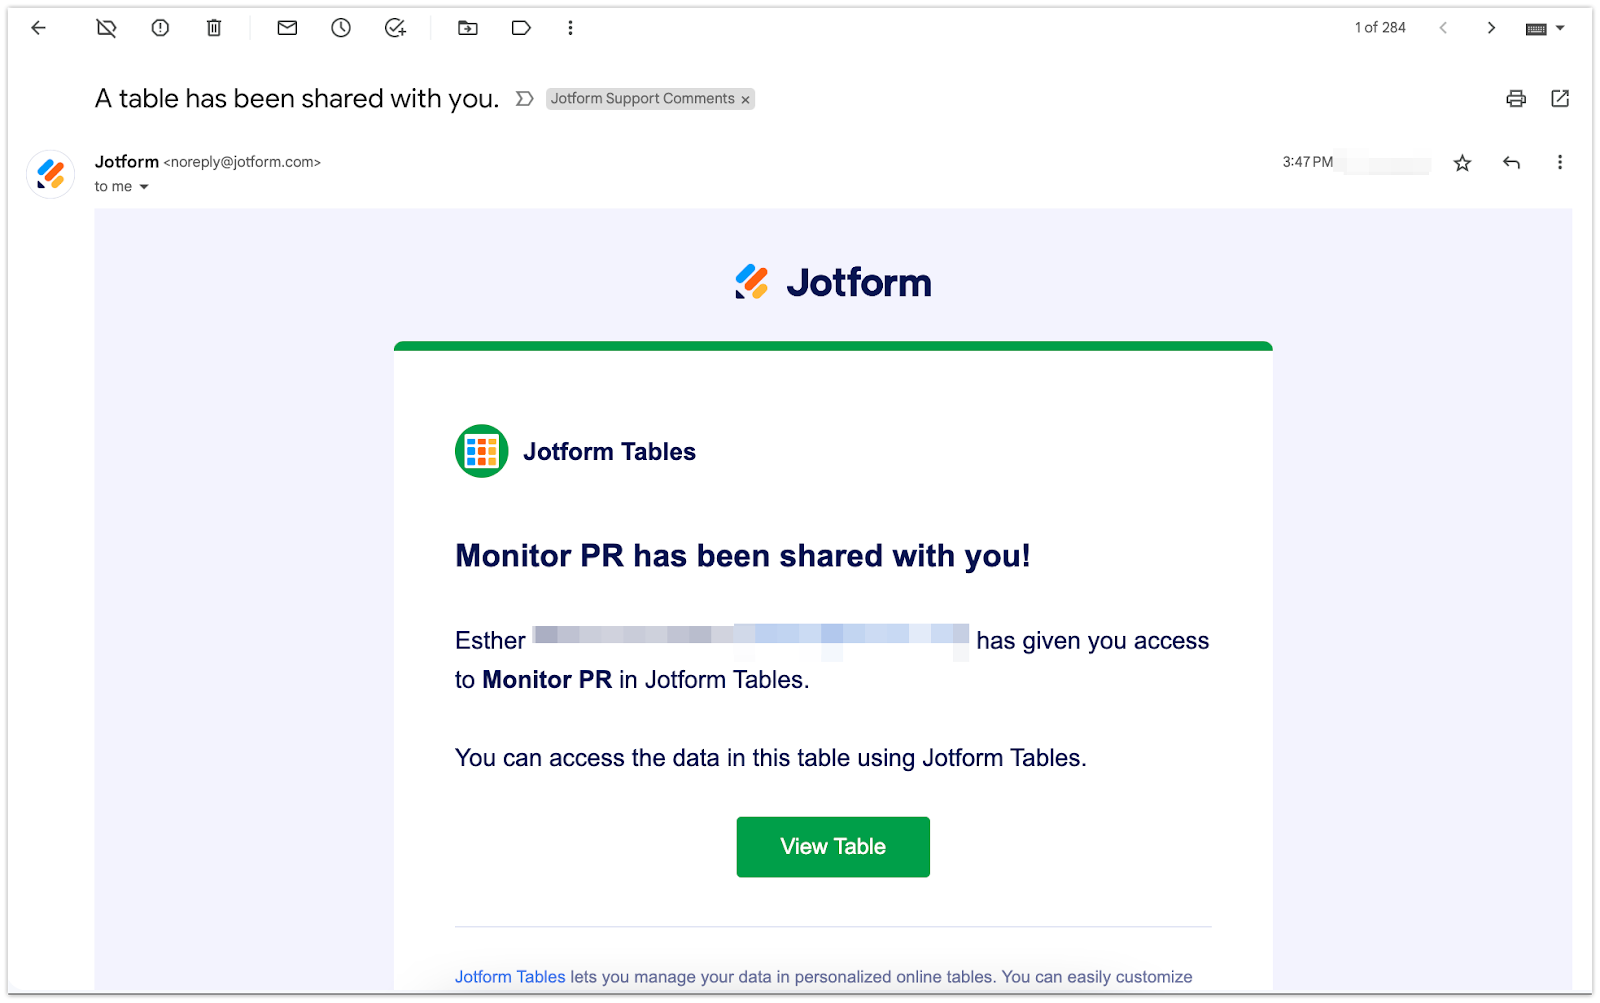Click the '1 of 284' message counter
The image size is (1600, 1003).
(1380, 28)
